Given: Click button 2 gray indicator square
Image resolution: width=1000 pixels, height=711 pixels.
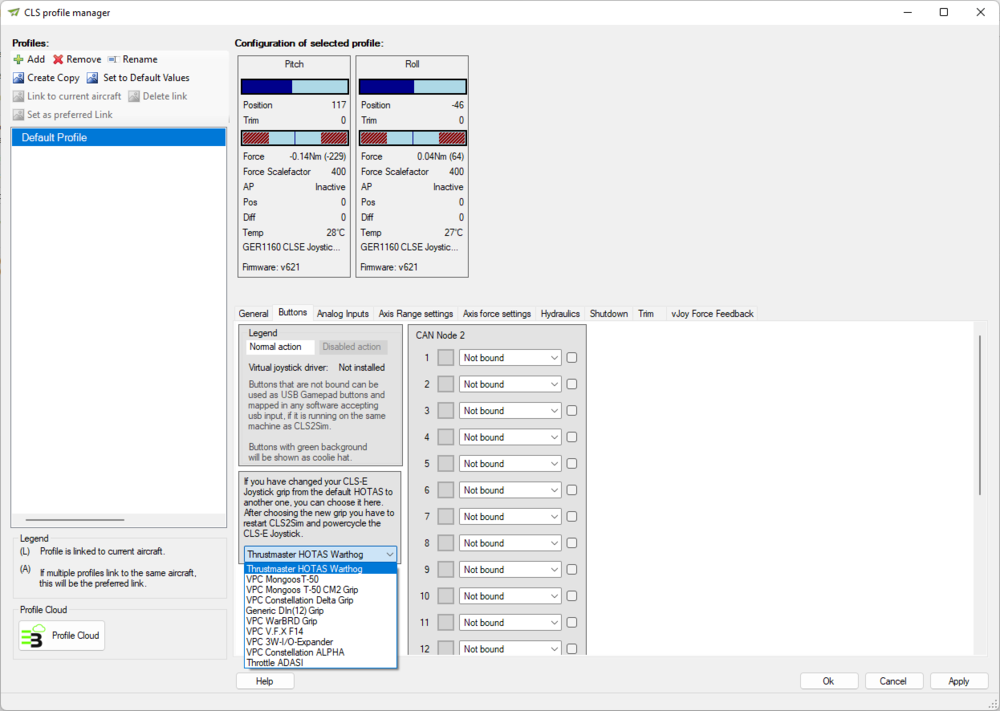Looking at the screenshot, I should pyautogui.click(x=446, y=385).
